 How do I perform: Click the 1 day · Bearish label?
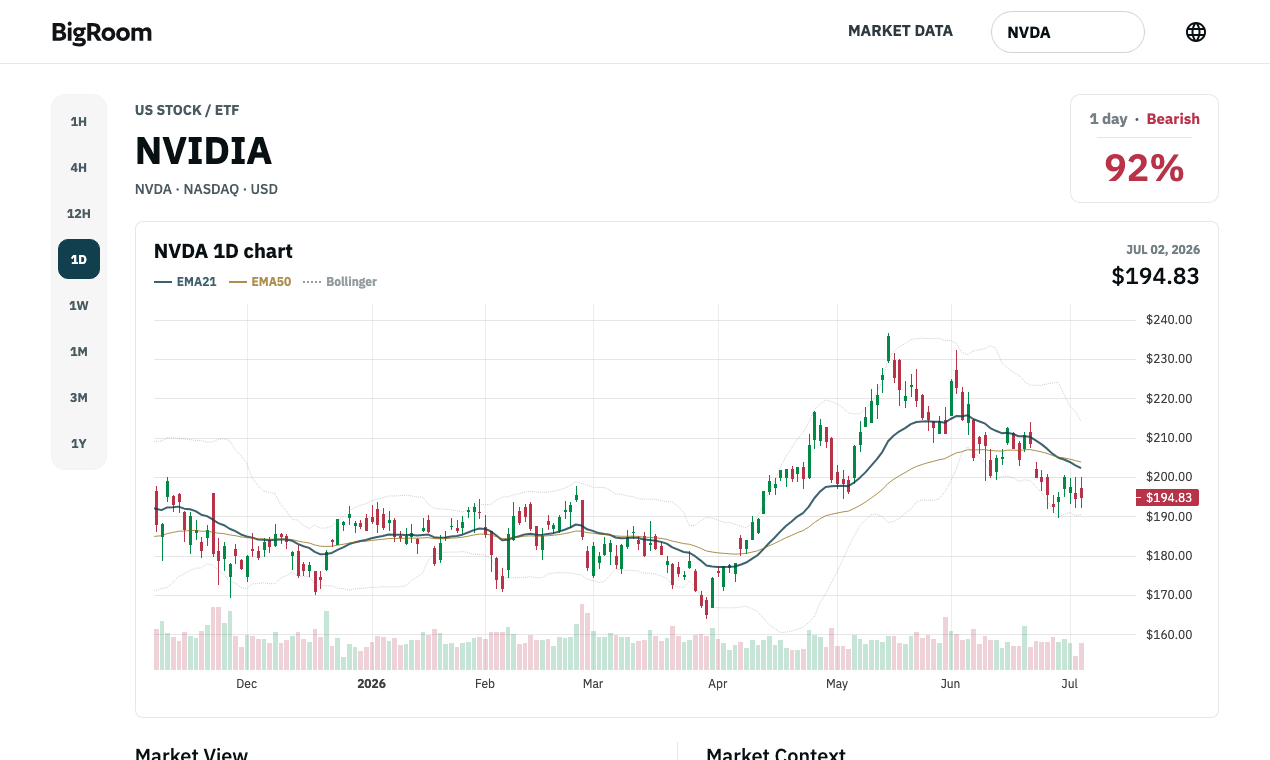coord(1144,119)
